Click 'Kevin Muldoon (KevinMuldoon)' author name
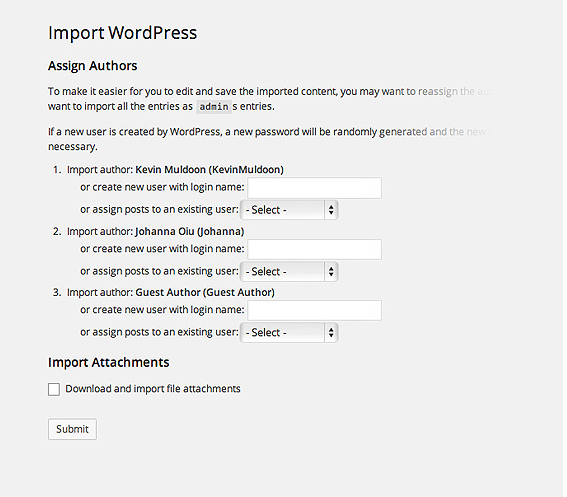This screenshot has width=567, height=497. click(x=209, y=170)
